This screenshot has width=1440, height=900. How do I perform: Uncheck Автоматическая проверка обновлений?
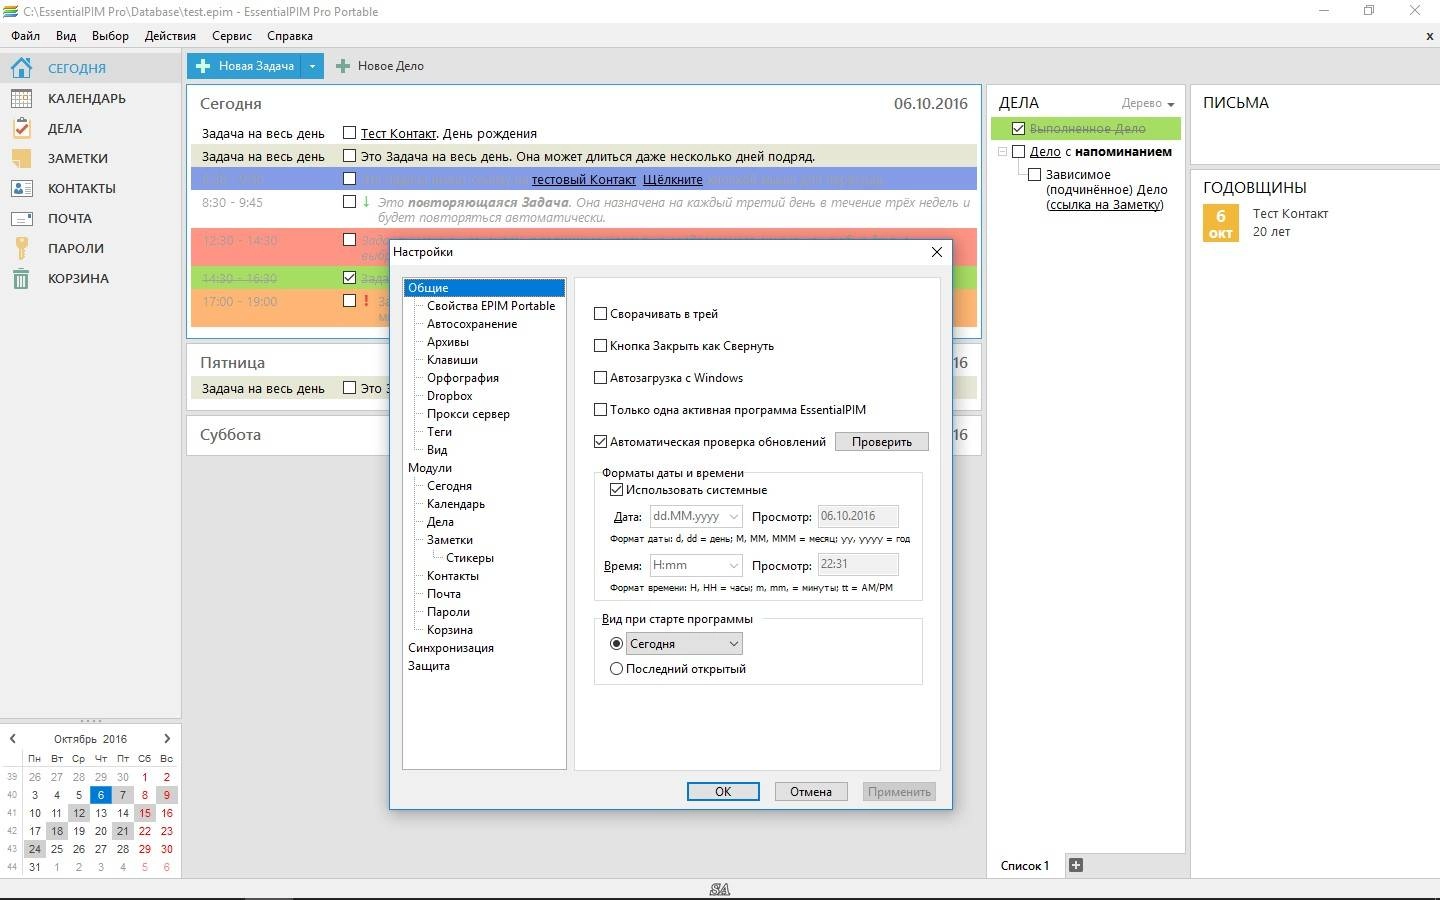[600, 441]
